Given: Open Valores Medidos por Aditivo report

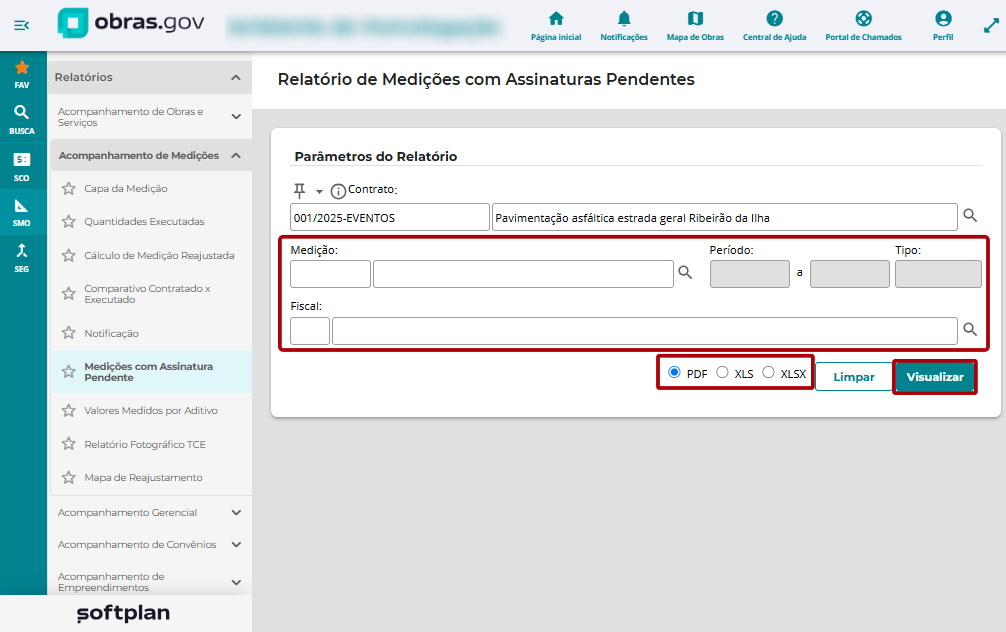Looking at the screenshot, I should [151, 411].
